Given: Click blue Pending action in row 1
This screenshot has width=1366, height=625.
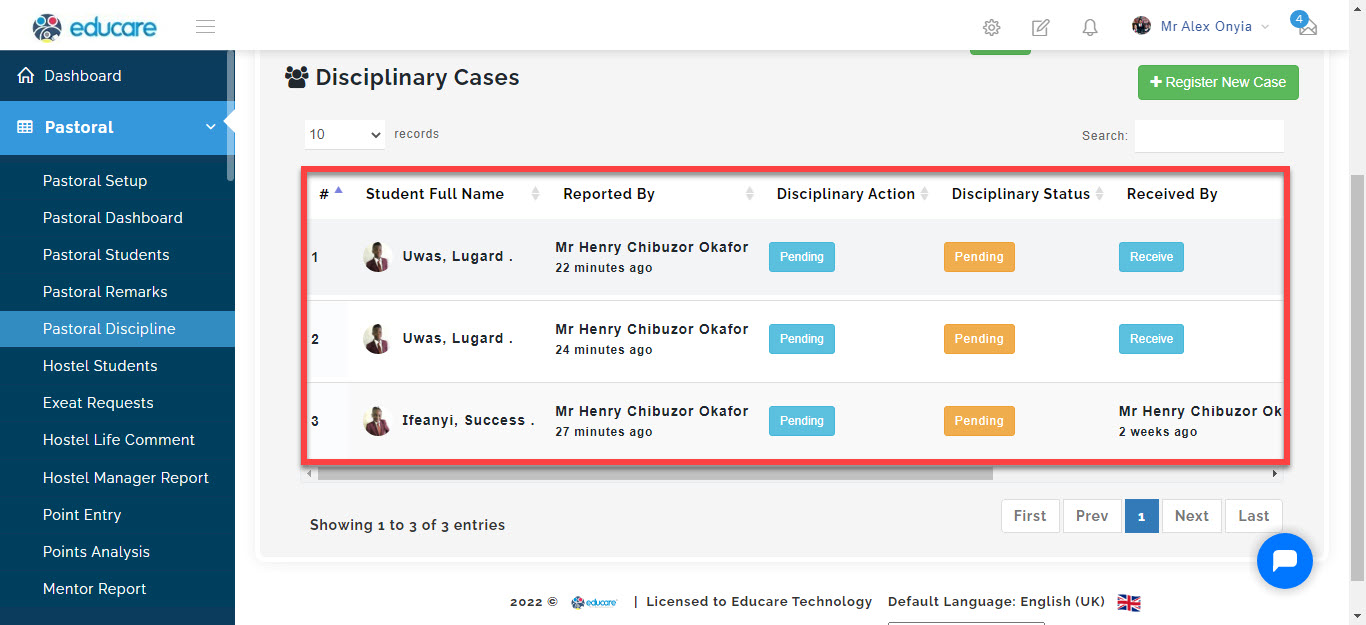Looking at the screenshot, I should click(x=801, y=257).
